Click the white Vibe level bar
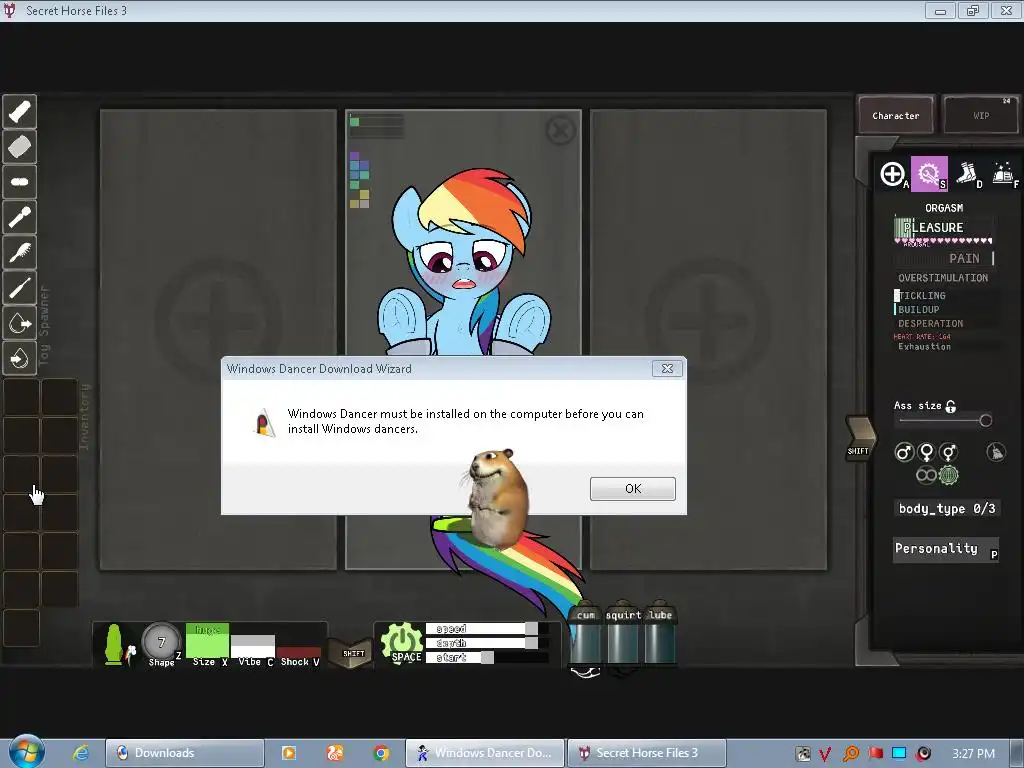Image resolution: width=1024 pixels, height=768 pixels. click(253, 647)
